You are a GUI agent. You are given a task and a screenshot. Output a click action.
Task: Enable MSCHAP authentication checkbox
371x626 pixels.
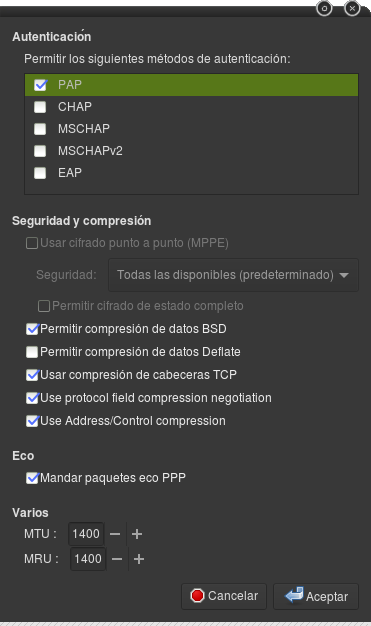point(40,129)
